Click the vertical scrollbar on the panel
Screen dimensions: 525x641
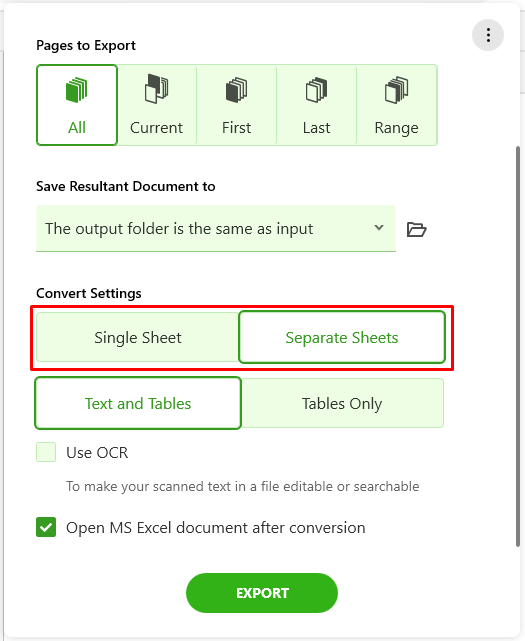click(518, 346)
